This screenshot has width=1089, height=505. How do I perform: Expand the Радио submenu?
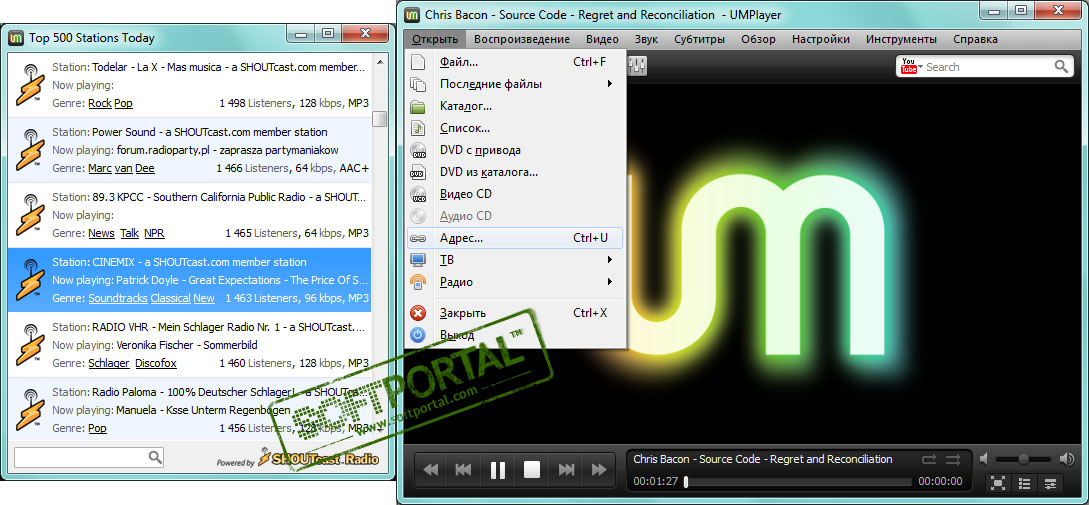[x=515, y=282]
